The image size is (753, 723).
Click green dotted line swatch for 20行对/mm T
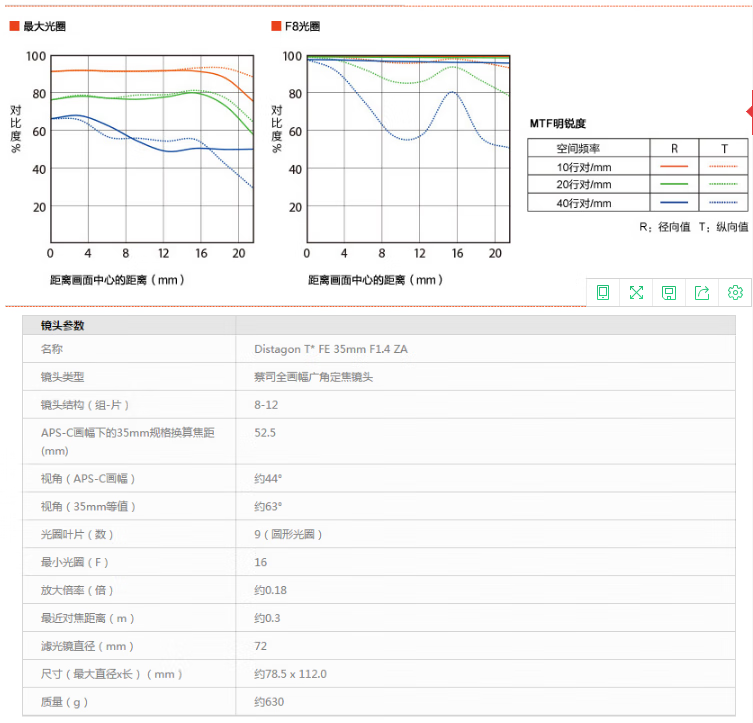(723, 184)
